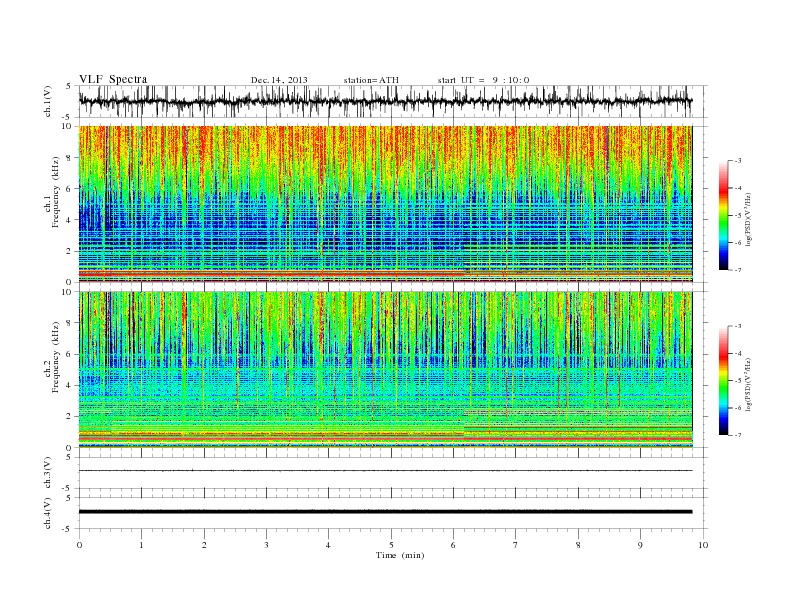Click the ch.1 spectrogram color bar

pos(723,215)
